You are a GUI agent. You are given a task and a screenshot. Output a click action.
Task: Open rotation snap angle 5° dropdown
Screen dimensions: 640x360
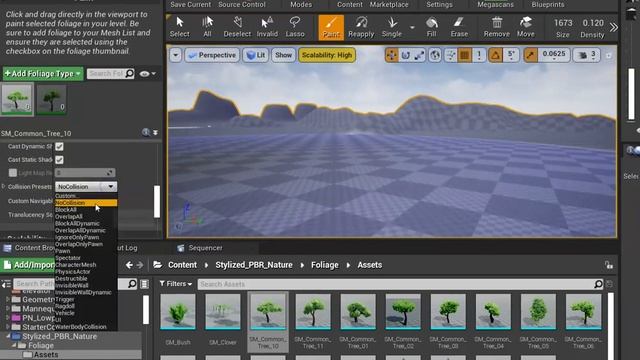coord(511,55)
